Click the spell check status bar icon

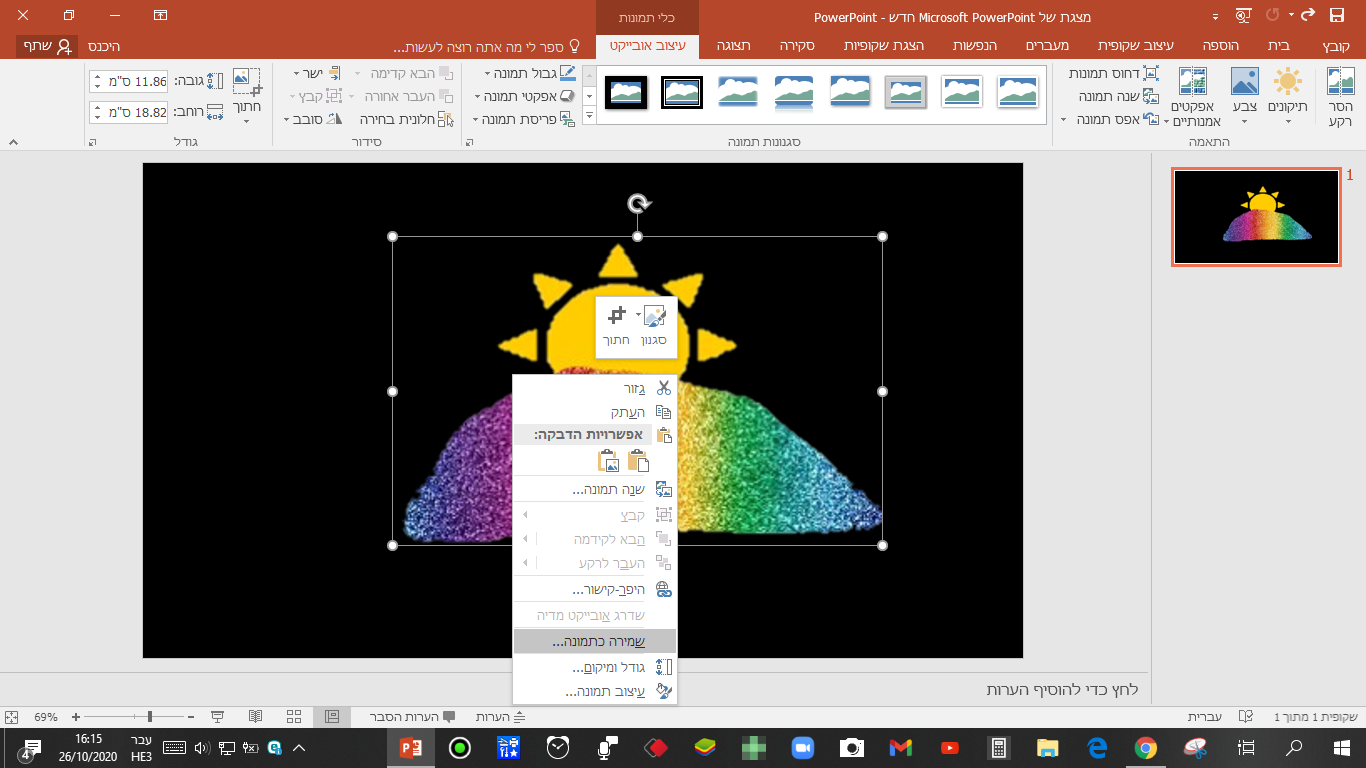[x=1245, y=717]
